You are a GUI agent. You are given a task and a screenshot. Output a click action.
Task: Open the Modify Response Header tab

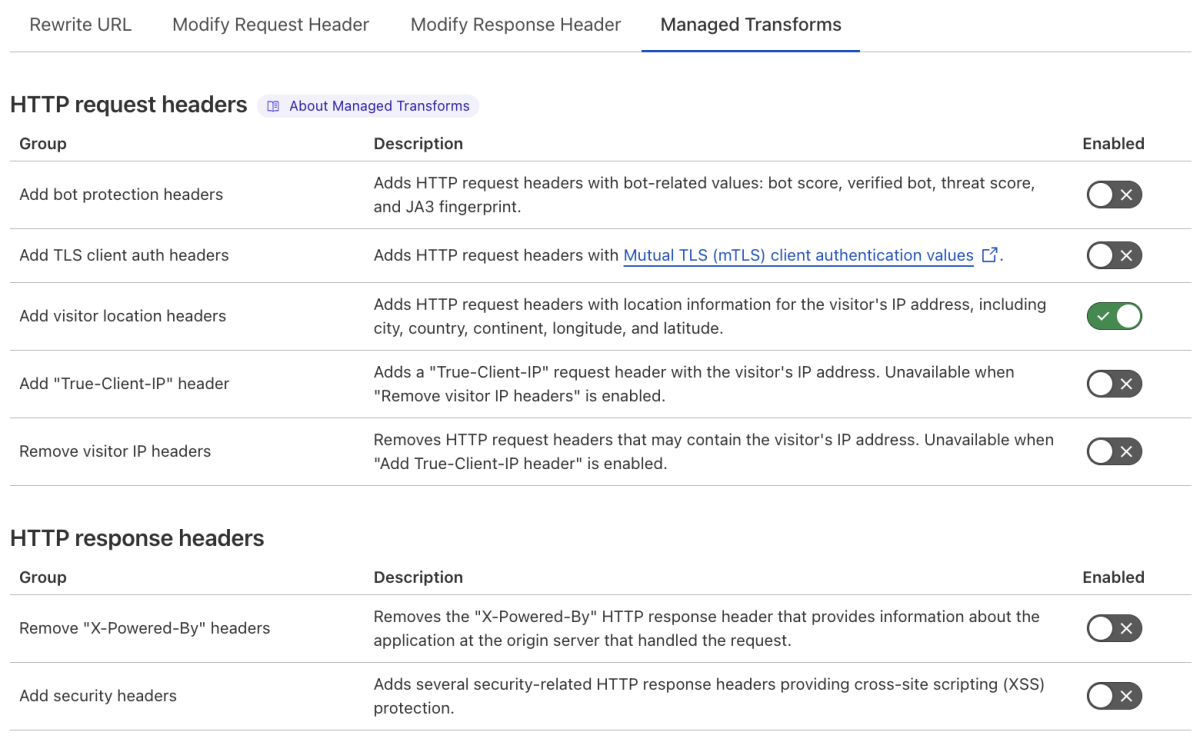[x=515, y=24]
